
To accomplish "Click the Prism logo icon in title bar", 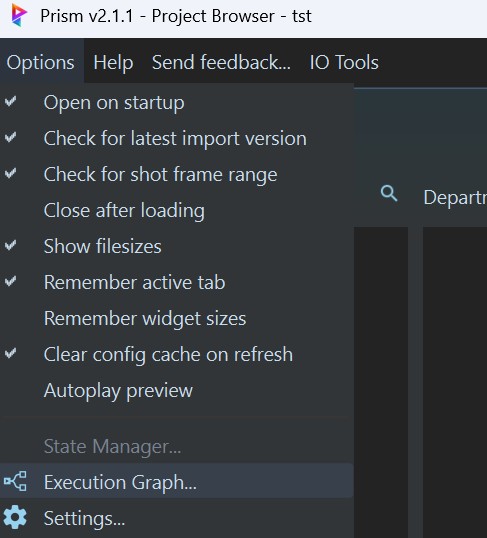I will 19,15.
